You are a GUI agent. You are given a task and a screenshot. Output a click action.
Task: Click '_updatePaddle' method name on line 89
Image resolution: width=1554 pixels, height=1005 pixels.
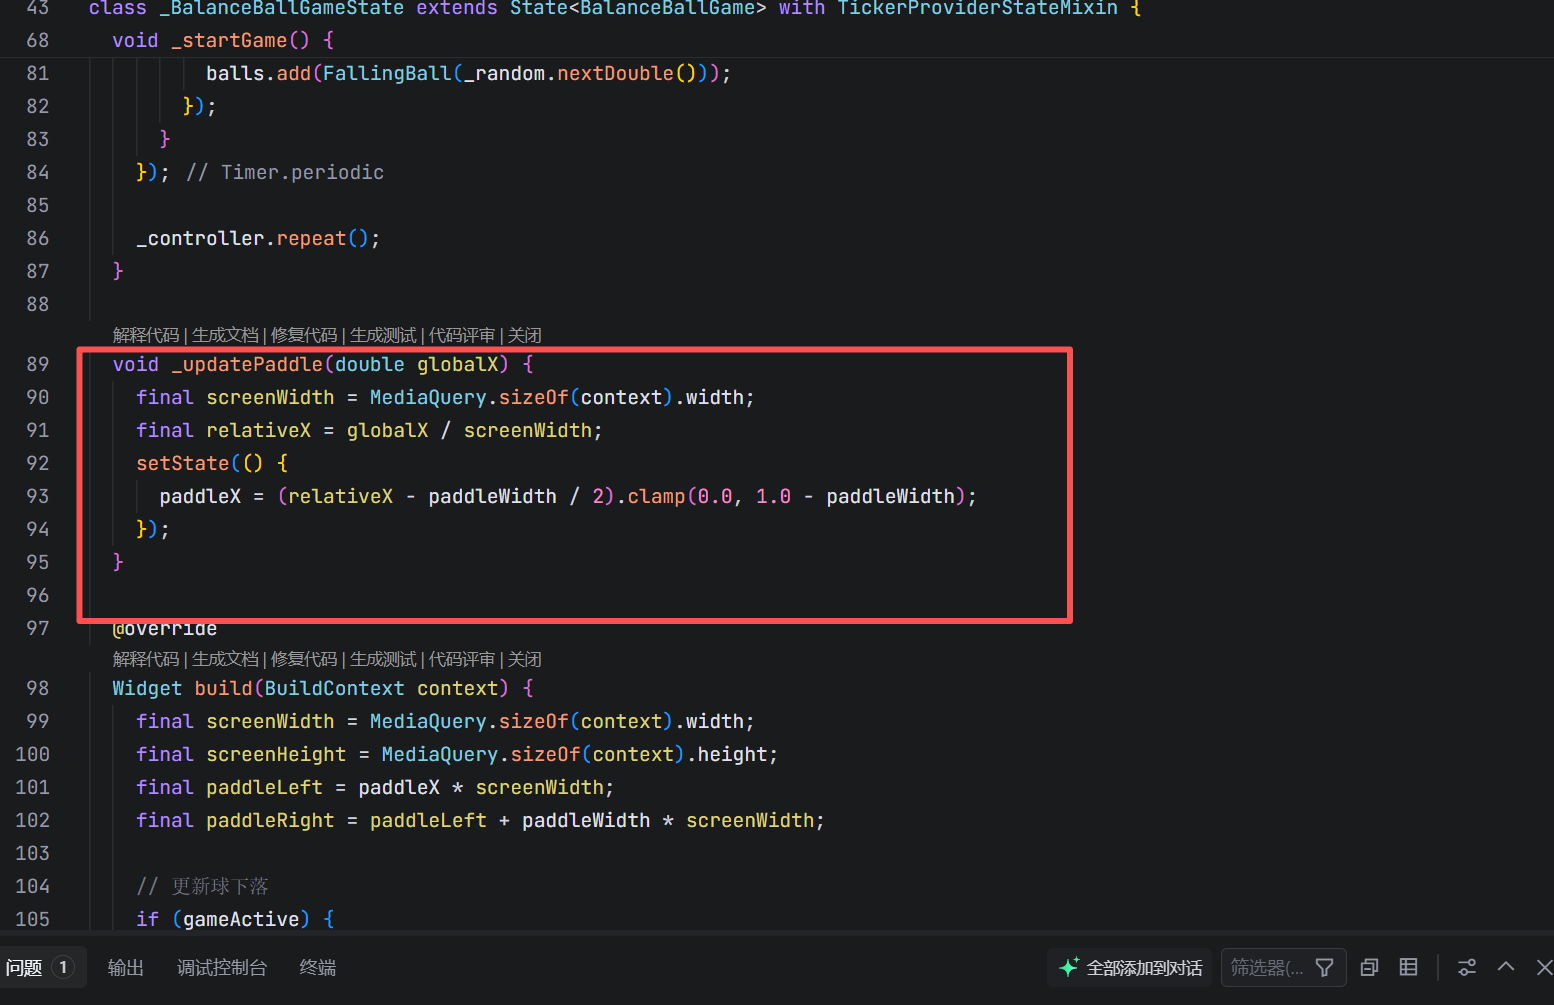pos(247,364)
